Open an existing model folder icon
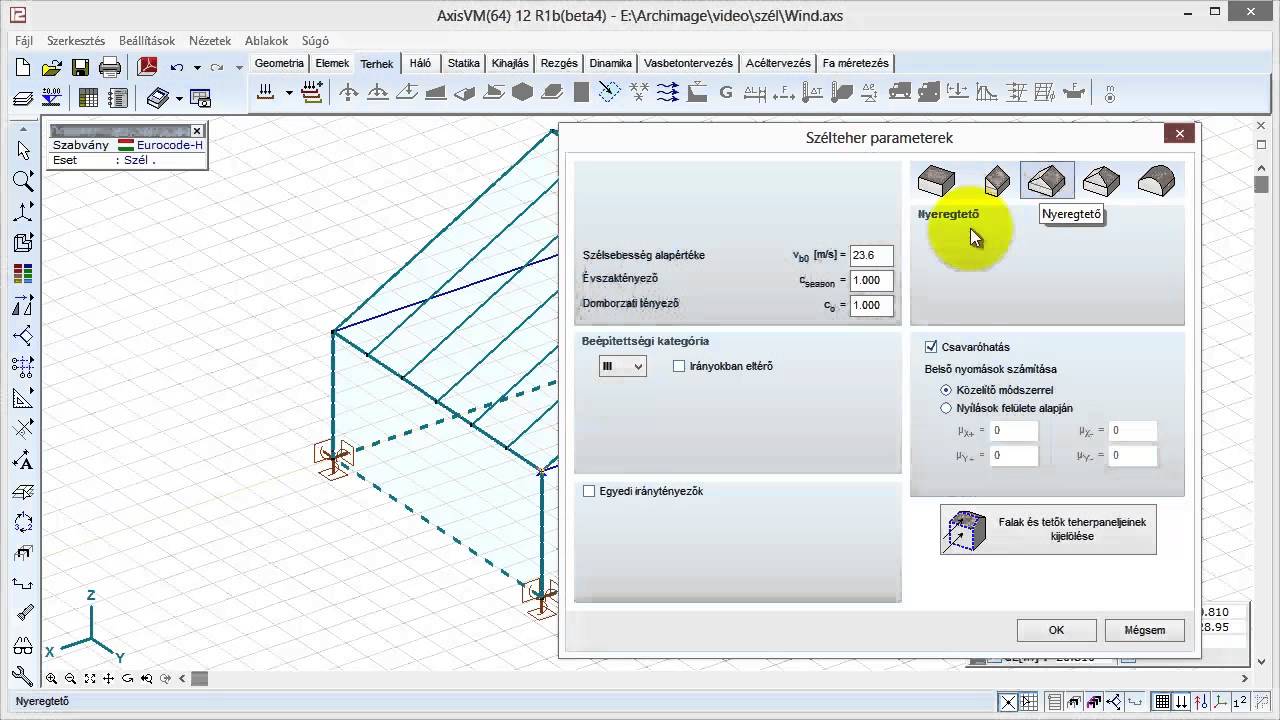Viewport: 1280px width, 720px height. 52,67
